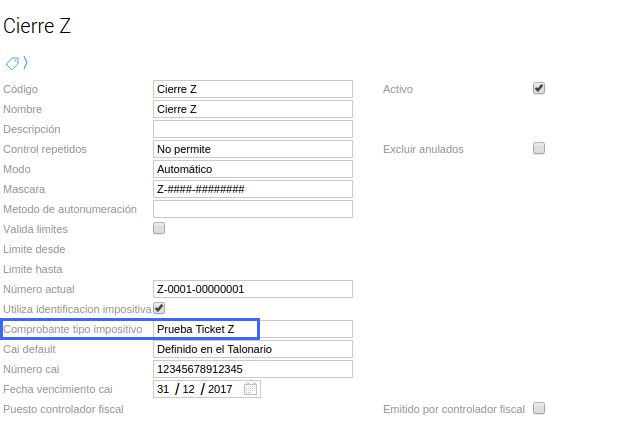Open the Control repetidos selector
619x444 pixels.
coord(252,149)
